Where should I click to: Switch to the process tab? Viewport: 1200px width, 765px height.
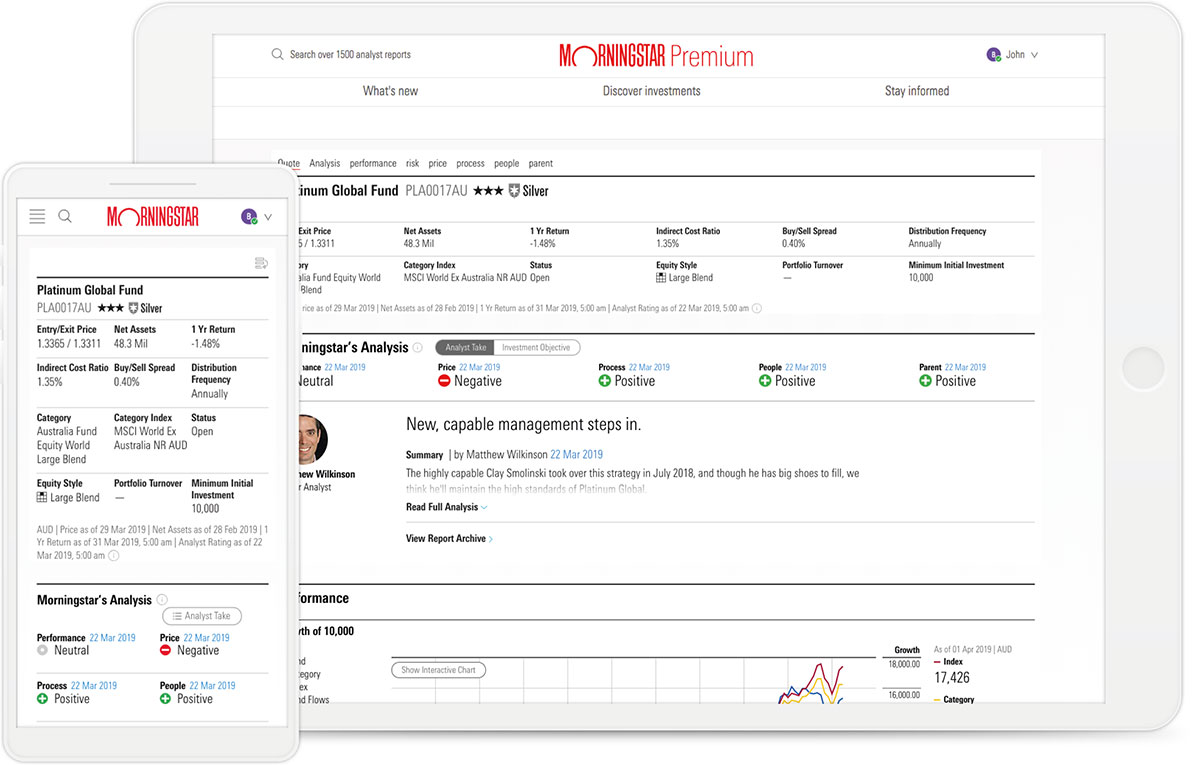point(470,163)
